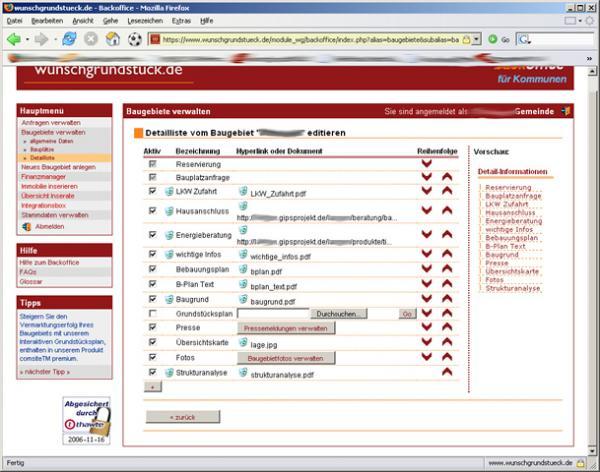Click the zurück button
This screenshot has height=472, width=600.
[183, 417]
